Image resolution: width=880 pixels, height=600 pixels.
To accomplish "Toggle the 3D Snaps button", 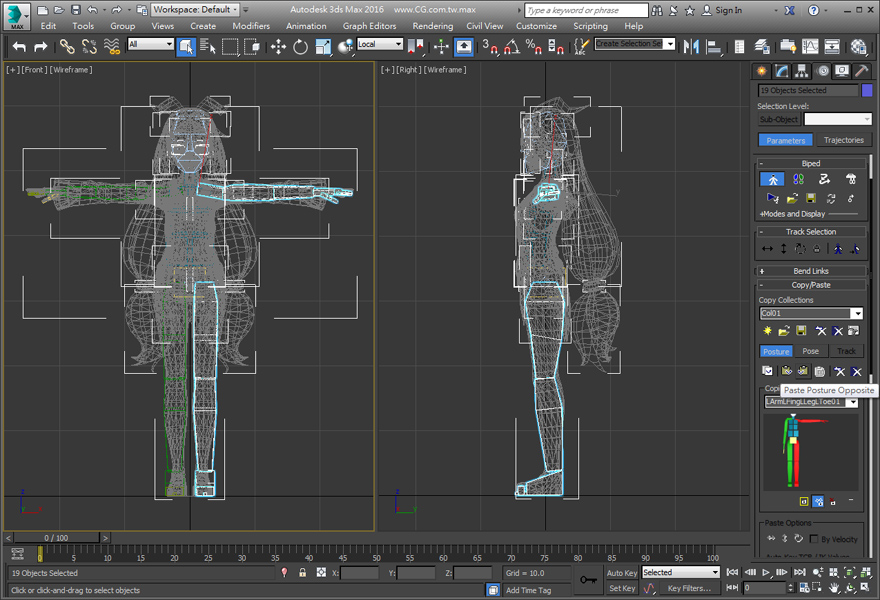I will pos(490,47).
